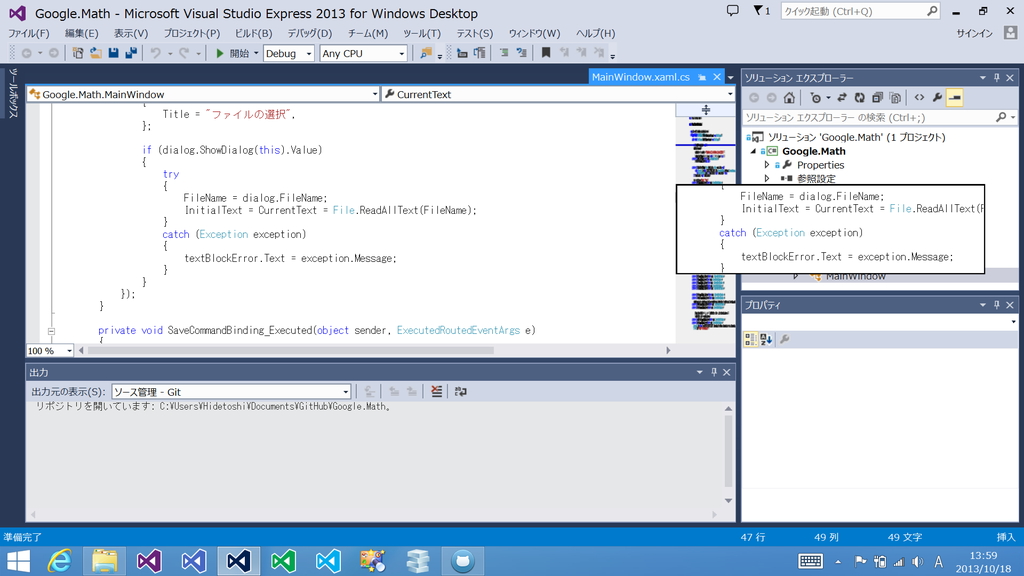Open File Explorer from the taskbar
This screenshot has width=1024, height=576.
click(x=104, y=561)
